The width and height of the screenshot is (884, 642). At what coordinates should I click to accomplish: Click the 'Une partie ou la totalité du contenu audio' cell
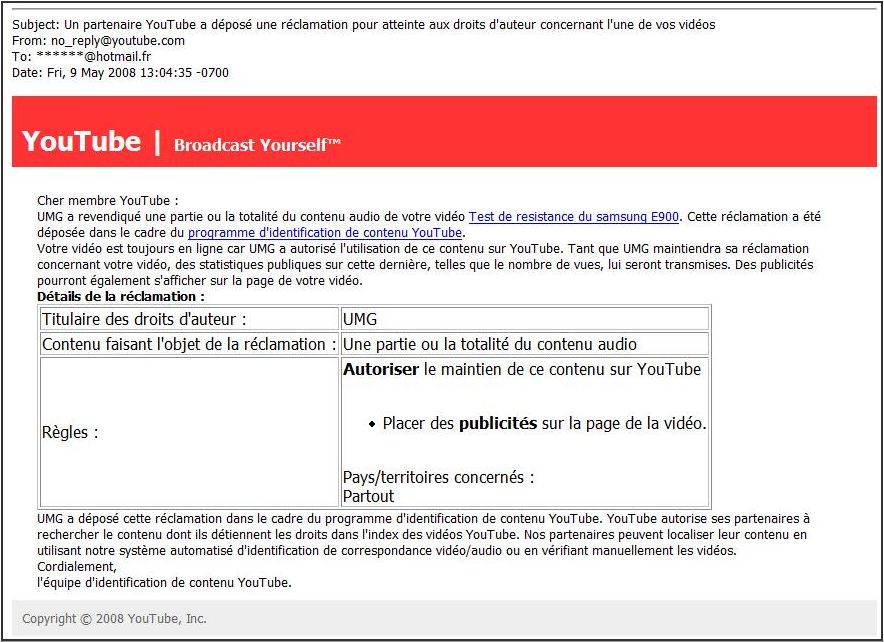[x=524, y=344]
